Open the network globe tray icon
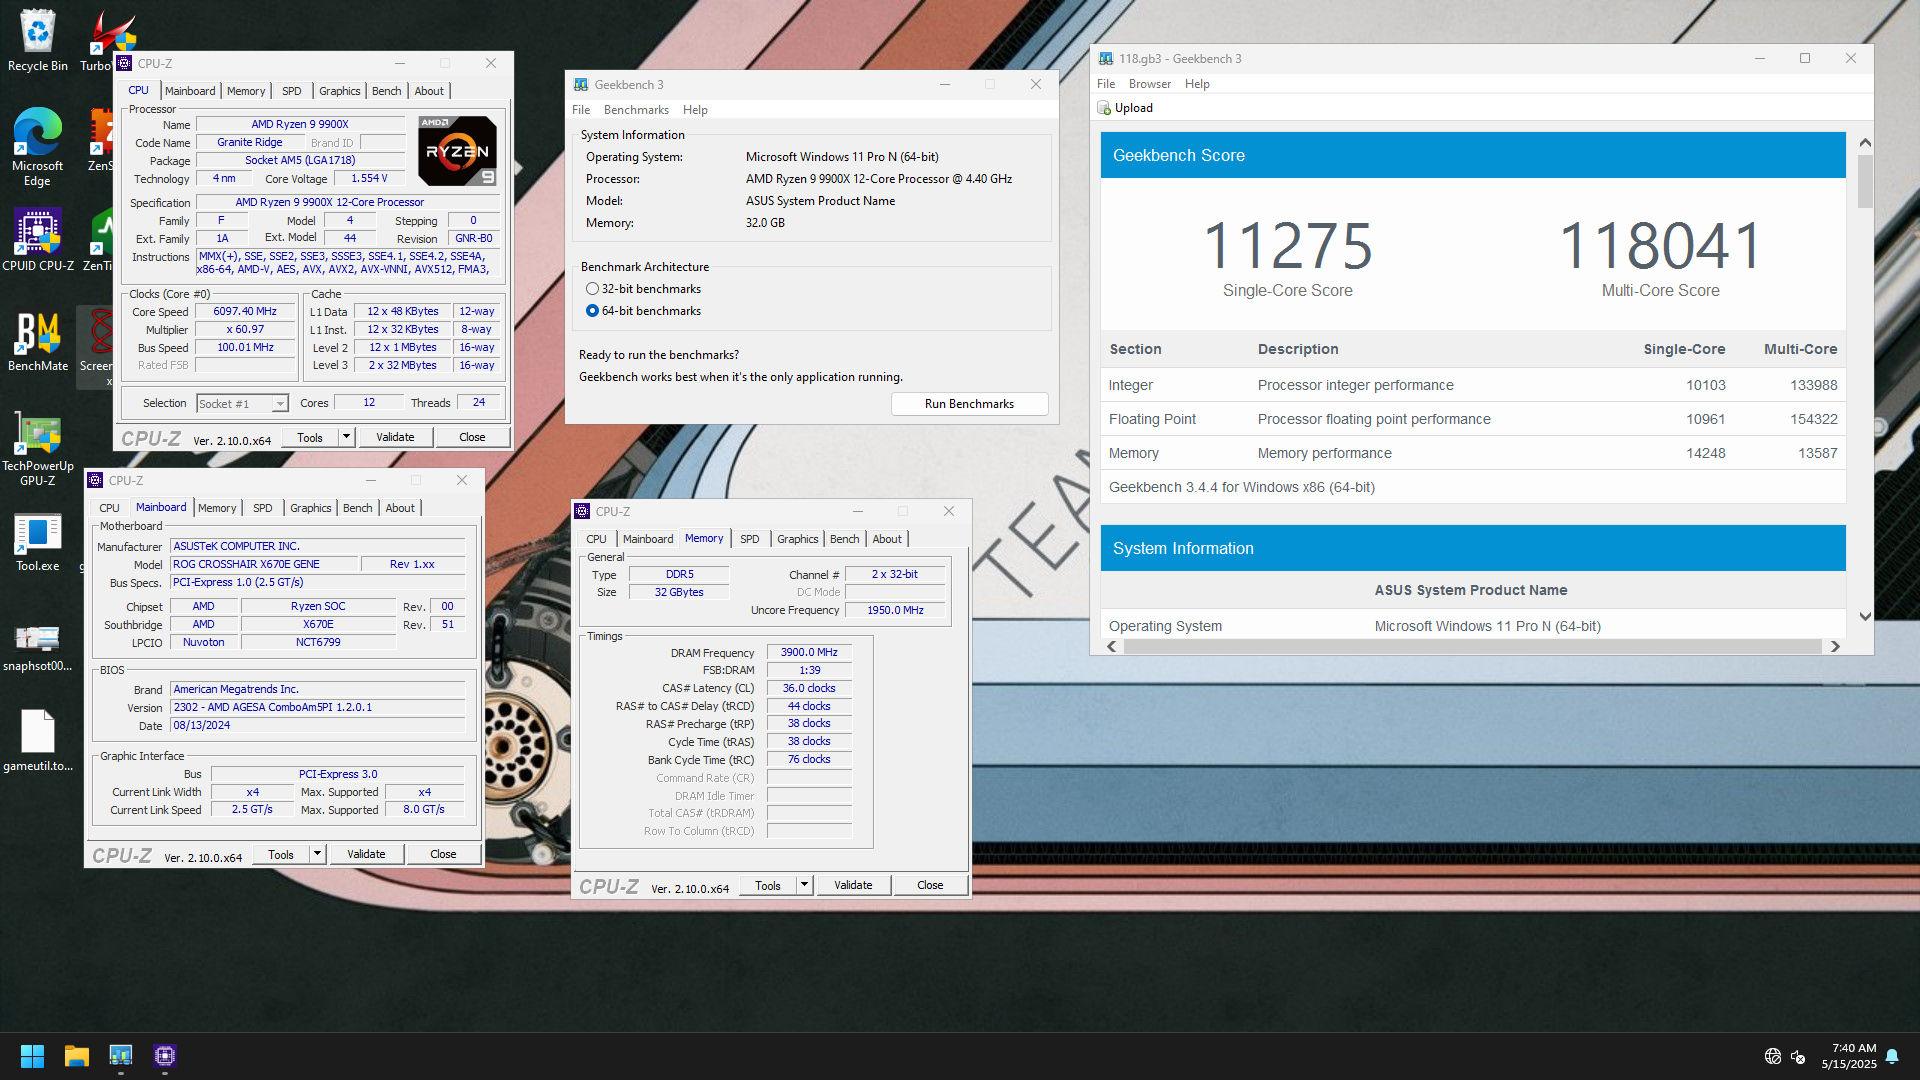 click(1773, 1056)
